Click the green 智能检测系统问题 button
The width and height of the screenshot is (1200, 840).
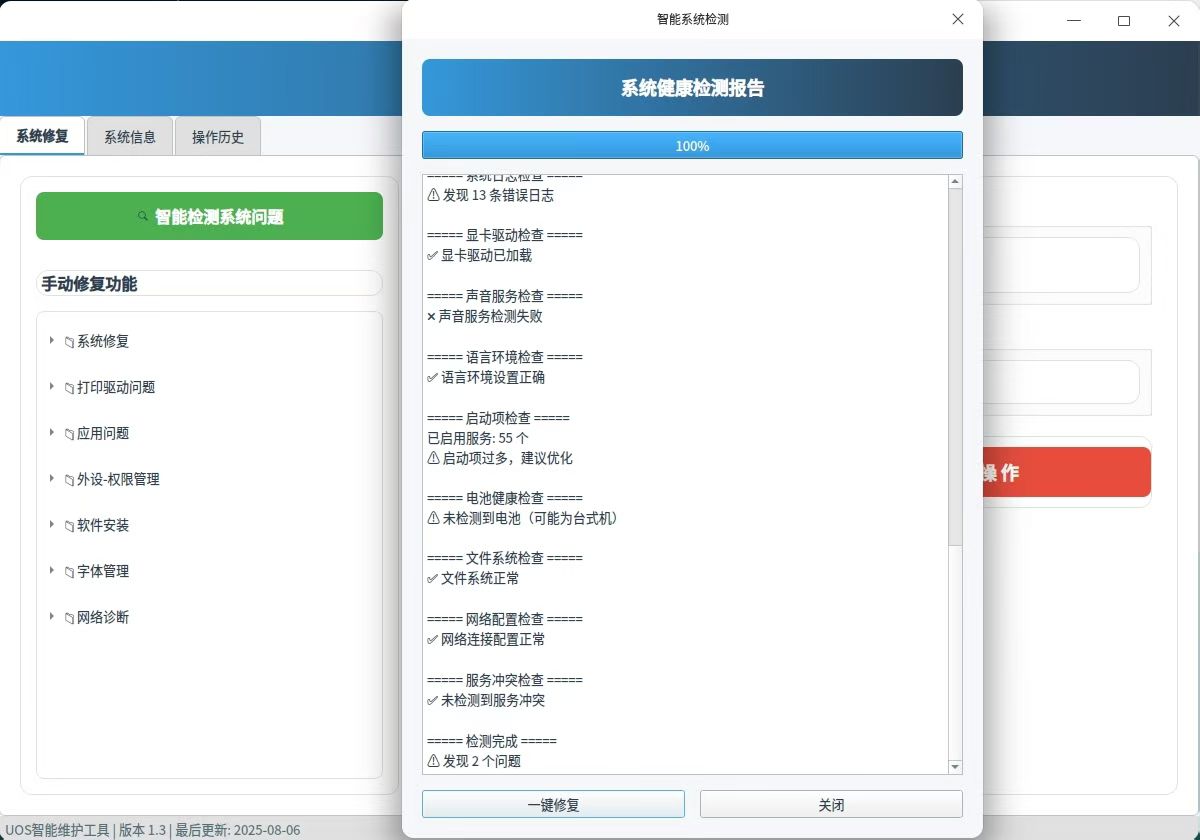209,216
